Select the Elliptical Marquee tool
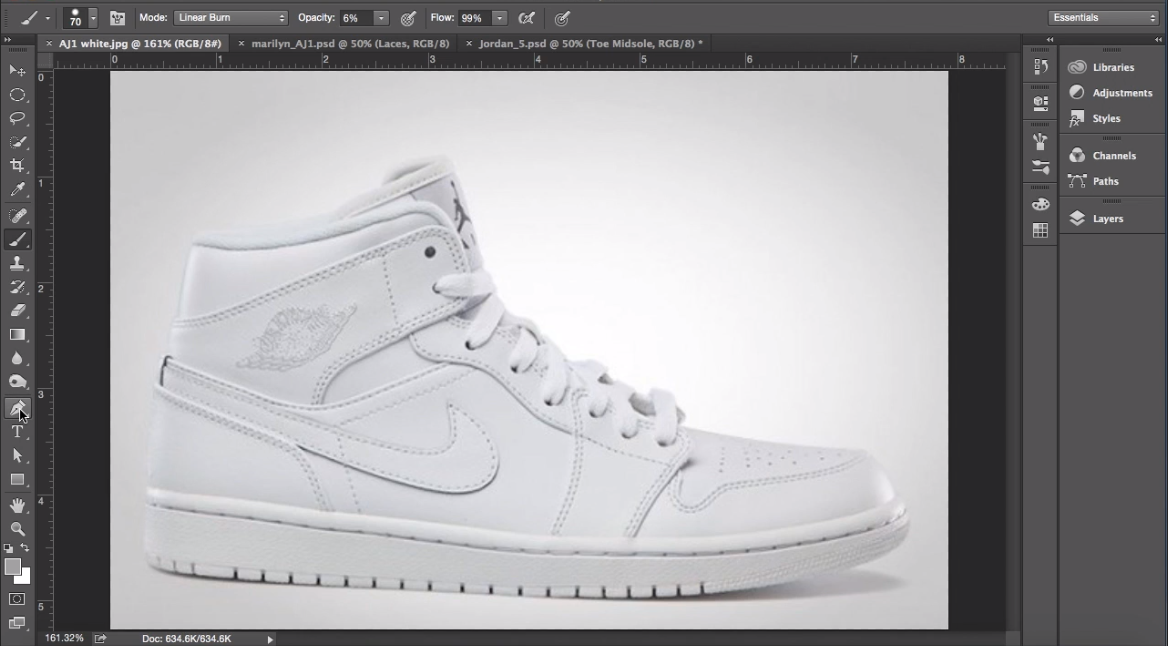This screenshot has width=1168, height=646. (17, 95)
